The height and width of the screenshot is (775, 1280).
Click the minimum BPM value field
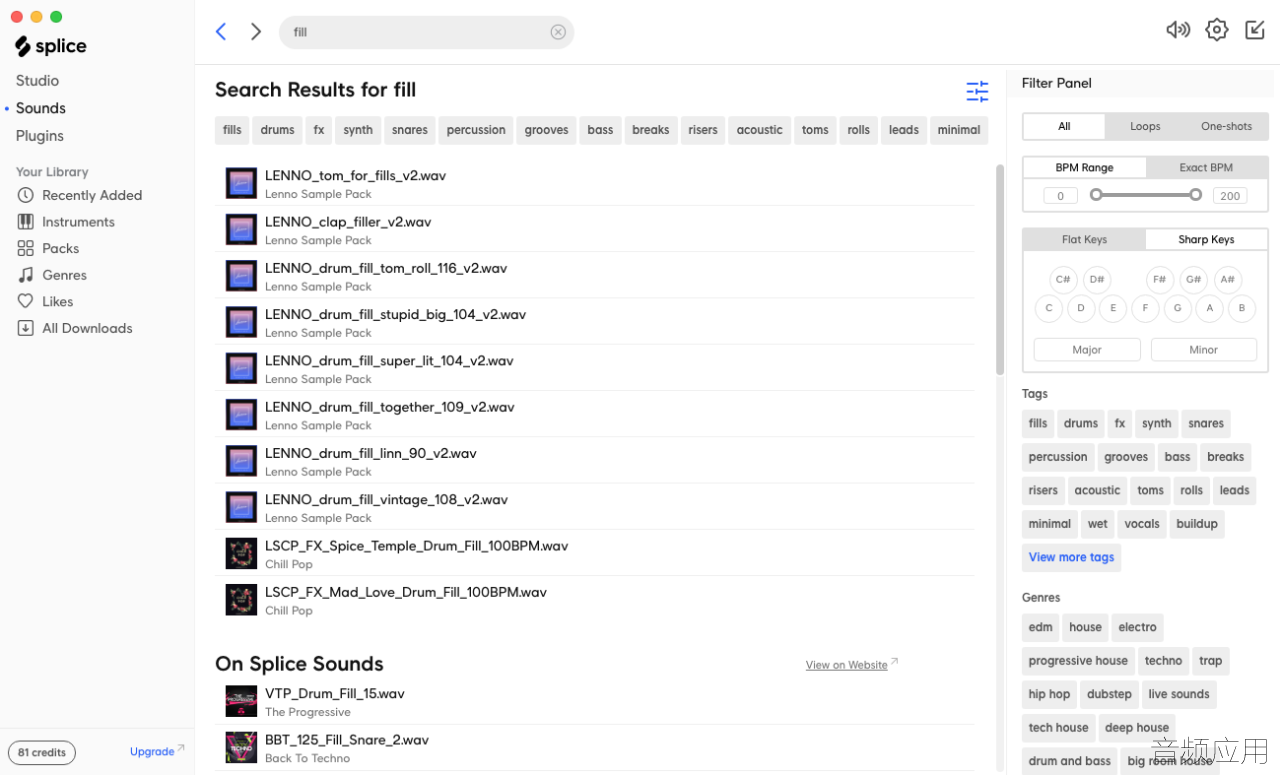(1060, 196)
